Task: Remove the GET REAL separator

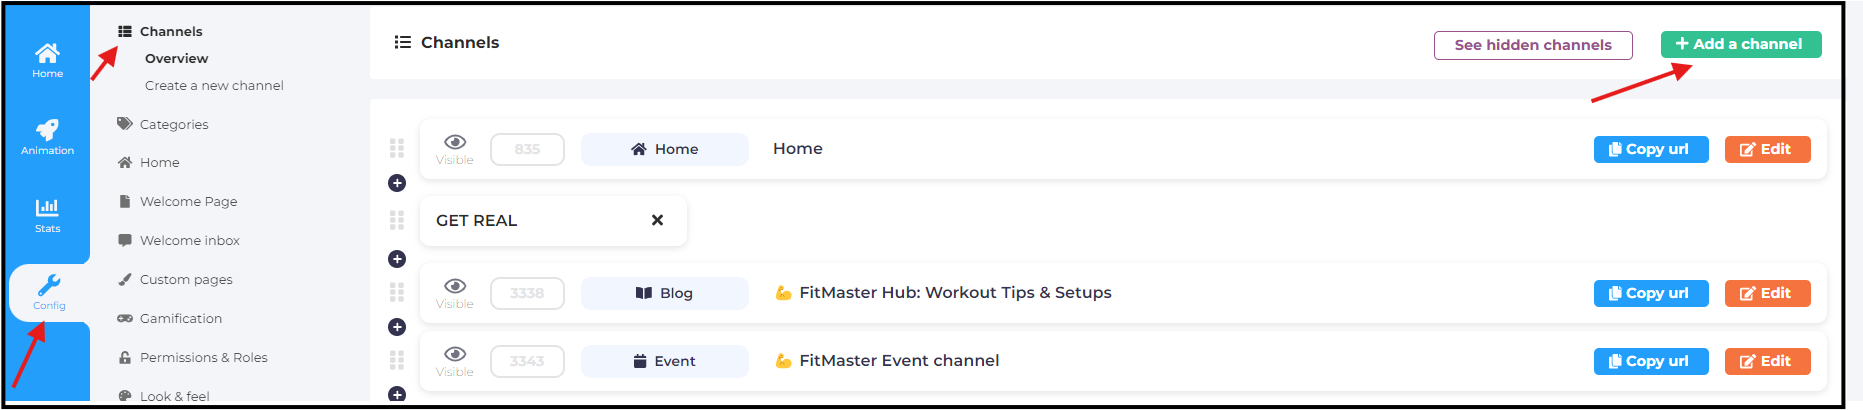Action: click(657, 220)
